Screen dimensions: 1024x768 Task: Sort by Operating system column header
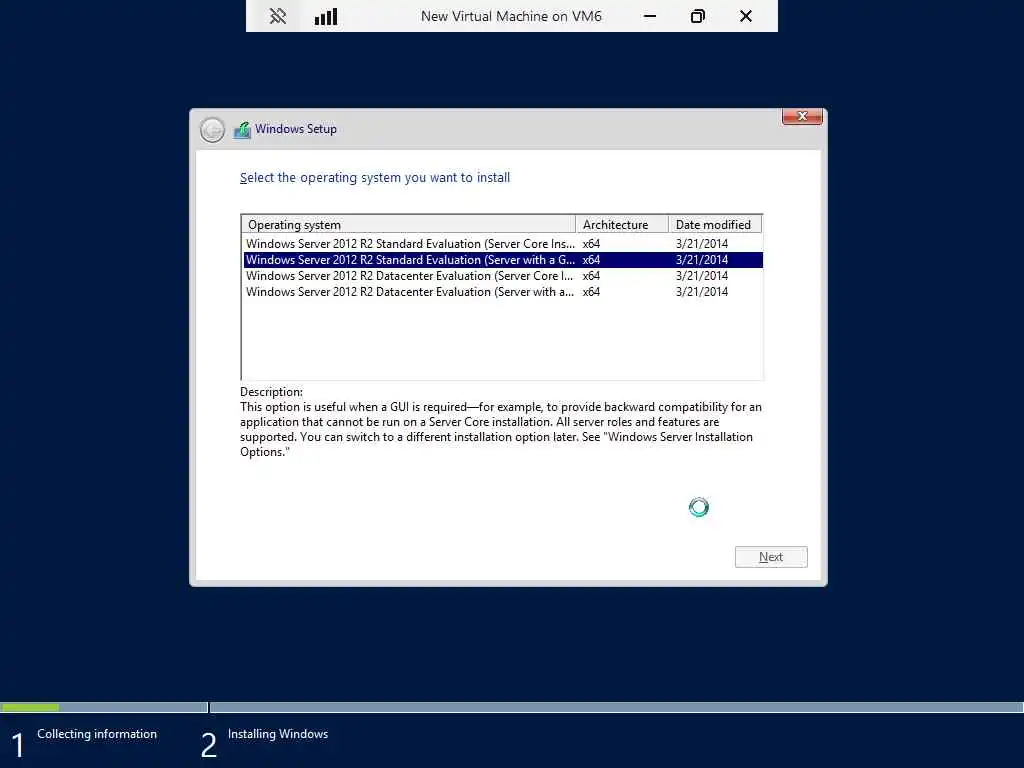409,224
